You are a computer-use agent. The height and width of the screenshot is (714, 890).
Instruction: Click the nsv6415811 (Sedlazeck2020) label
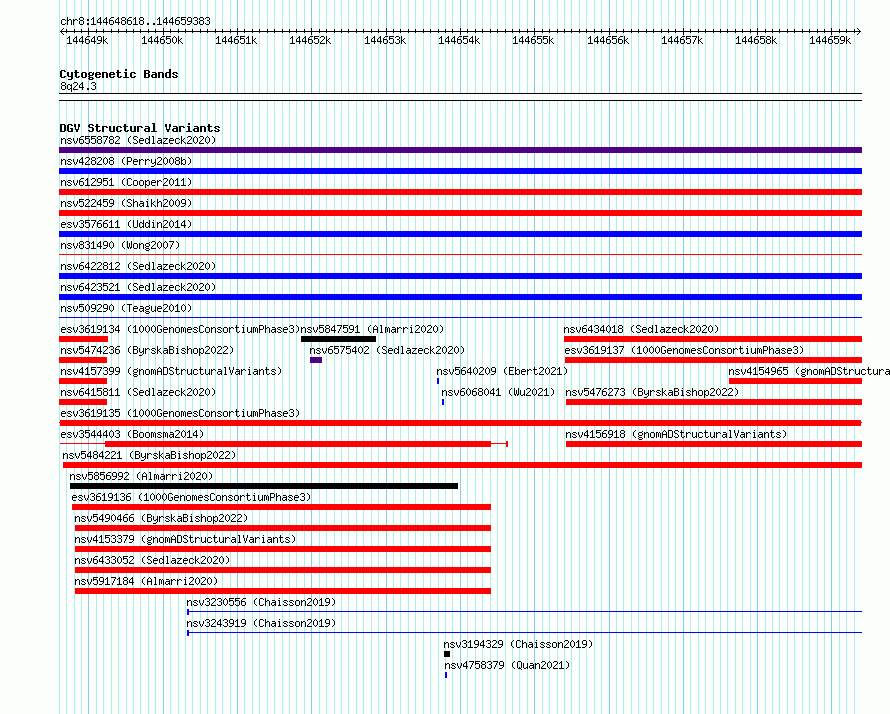(x=138, y=392)
